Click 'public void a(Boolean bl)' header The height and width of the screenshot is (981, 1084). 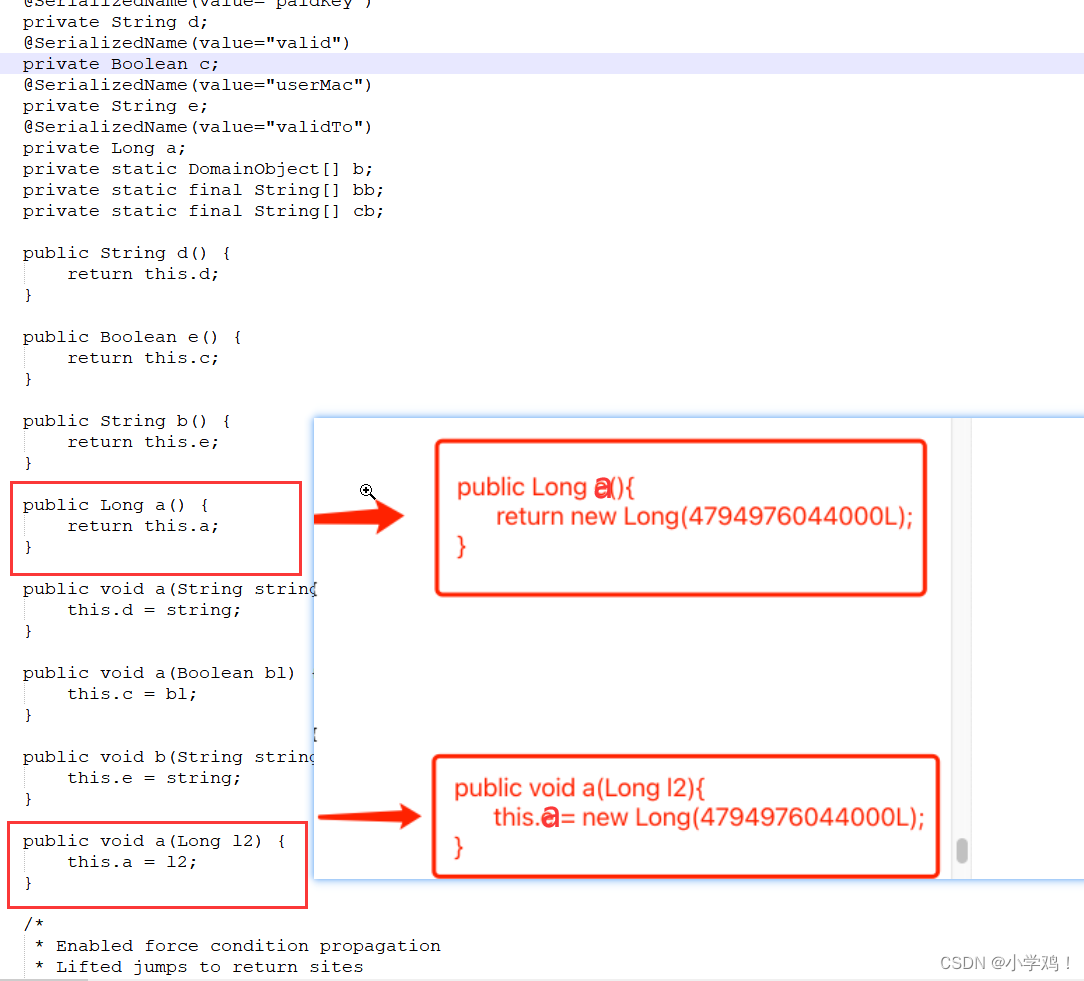click(158, 673)
